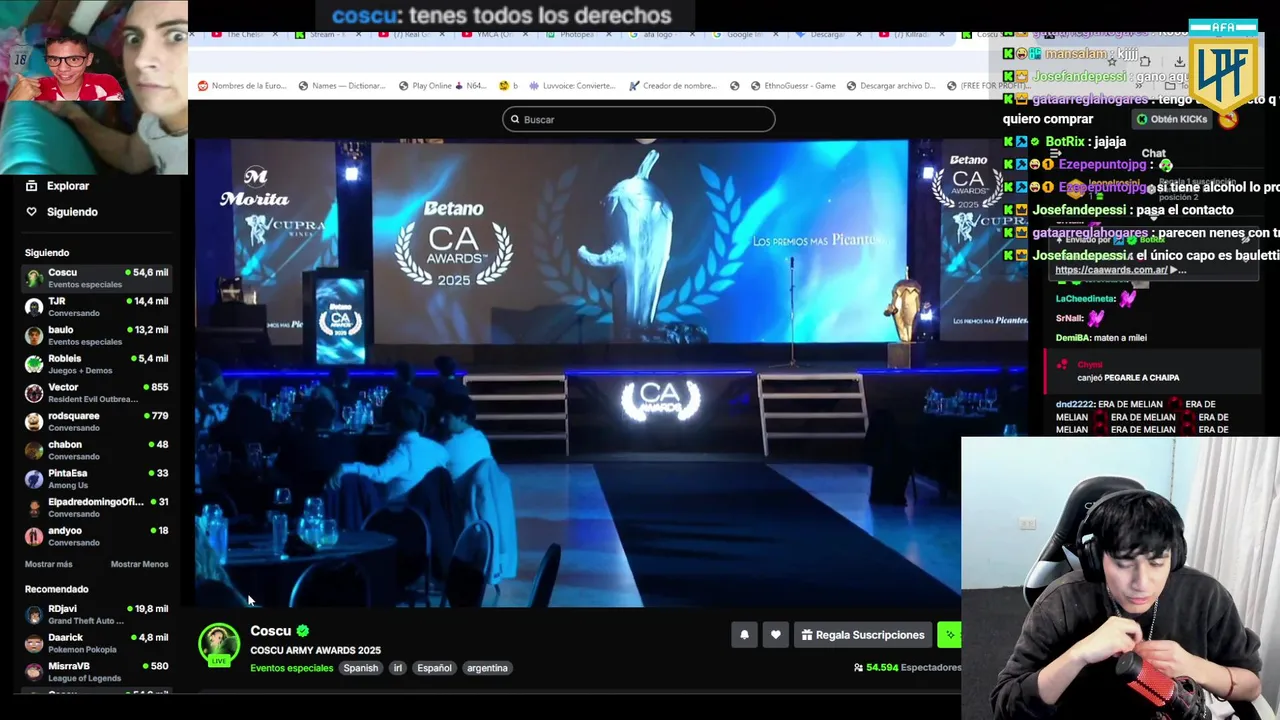
Task: Click PintaEsa's avatar in the sidebar
Action: coord(34,479)
